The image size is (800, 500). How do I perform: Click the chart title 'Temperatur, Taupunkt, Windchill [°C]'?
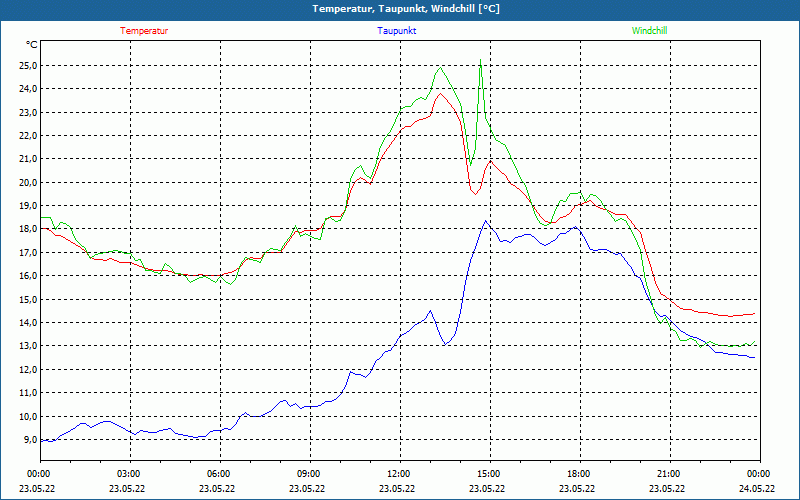tap(406, 9)
